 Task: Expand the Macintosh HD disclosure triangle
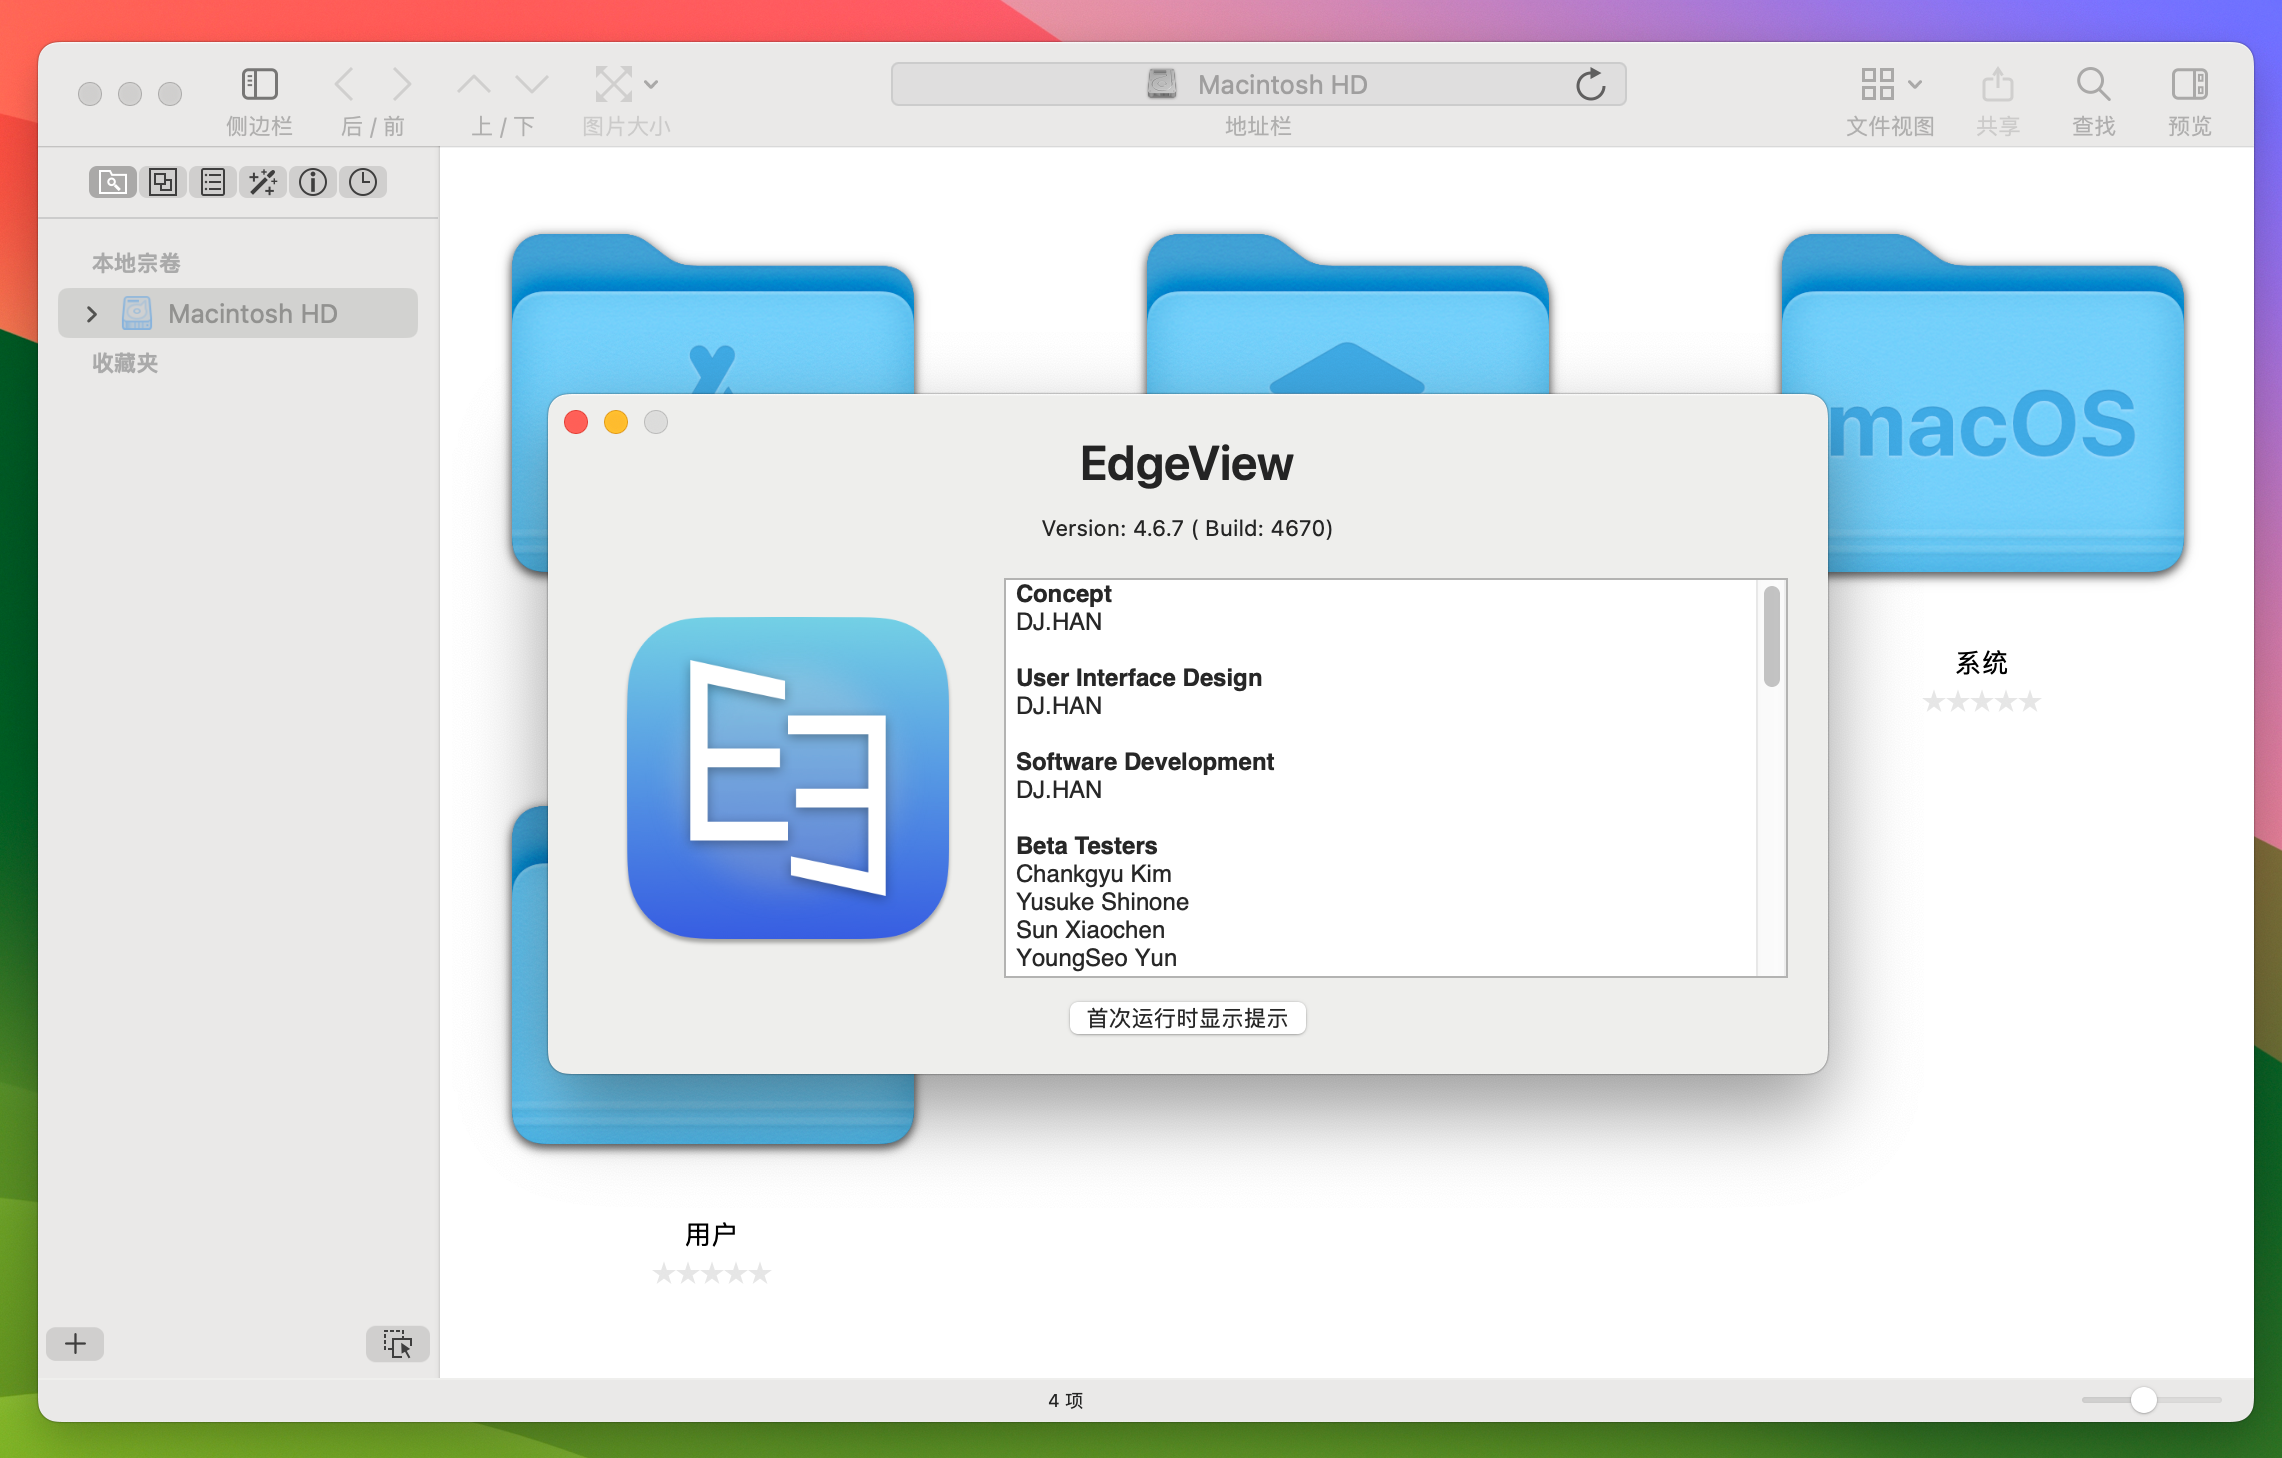coord(92,313)
